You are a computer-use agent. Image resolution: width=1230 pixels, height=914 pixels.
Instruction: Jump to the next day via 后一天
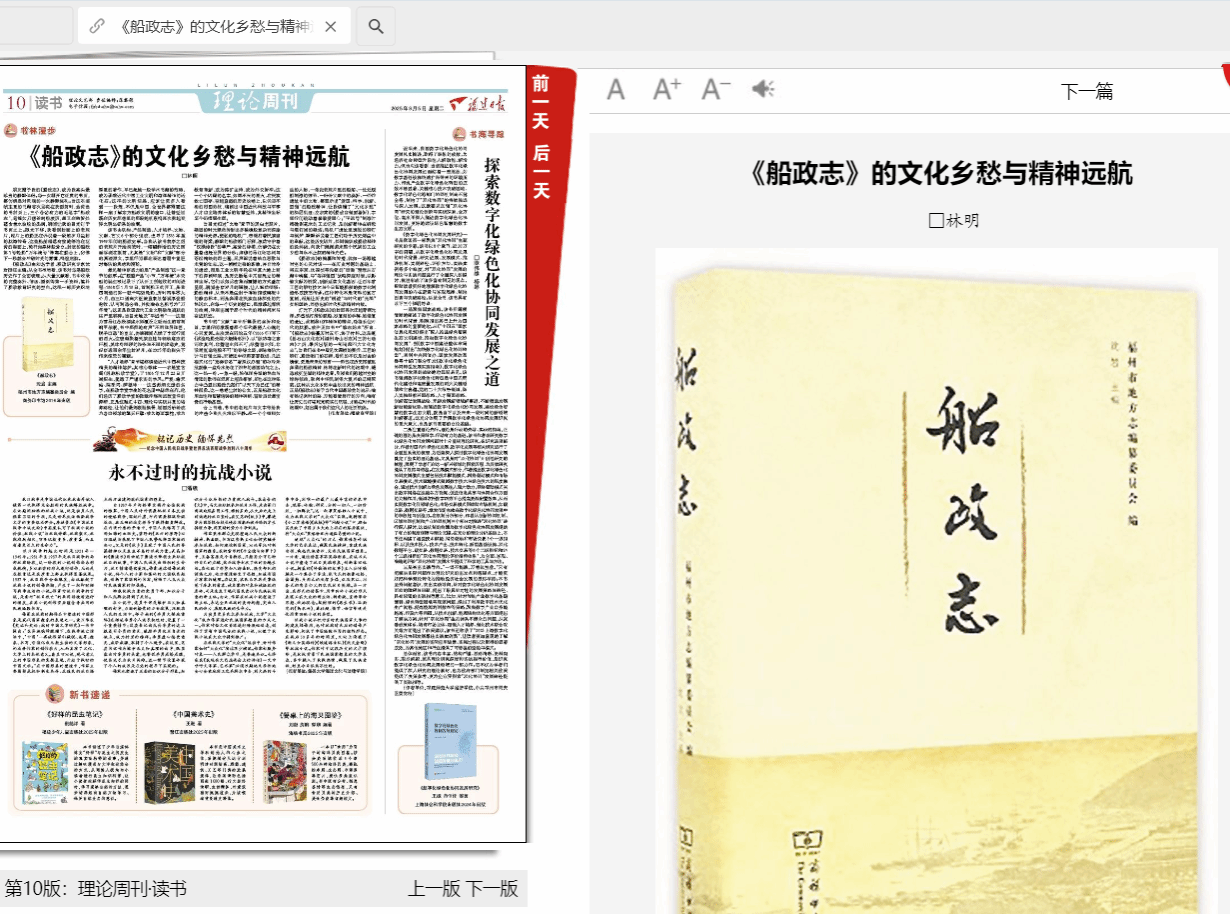[x=541, y=168]
